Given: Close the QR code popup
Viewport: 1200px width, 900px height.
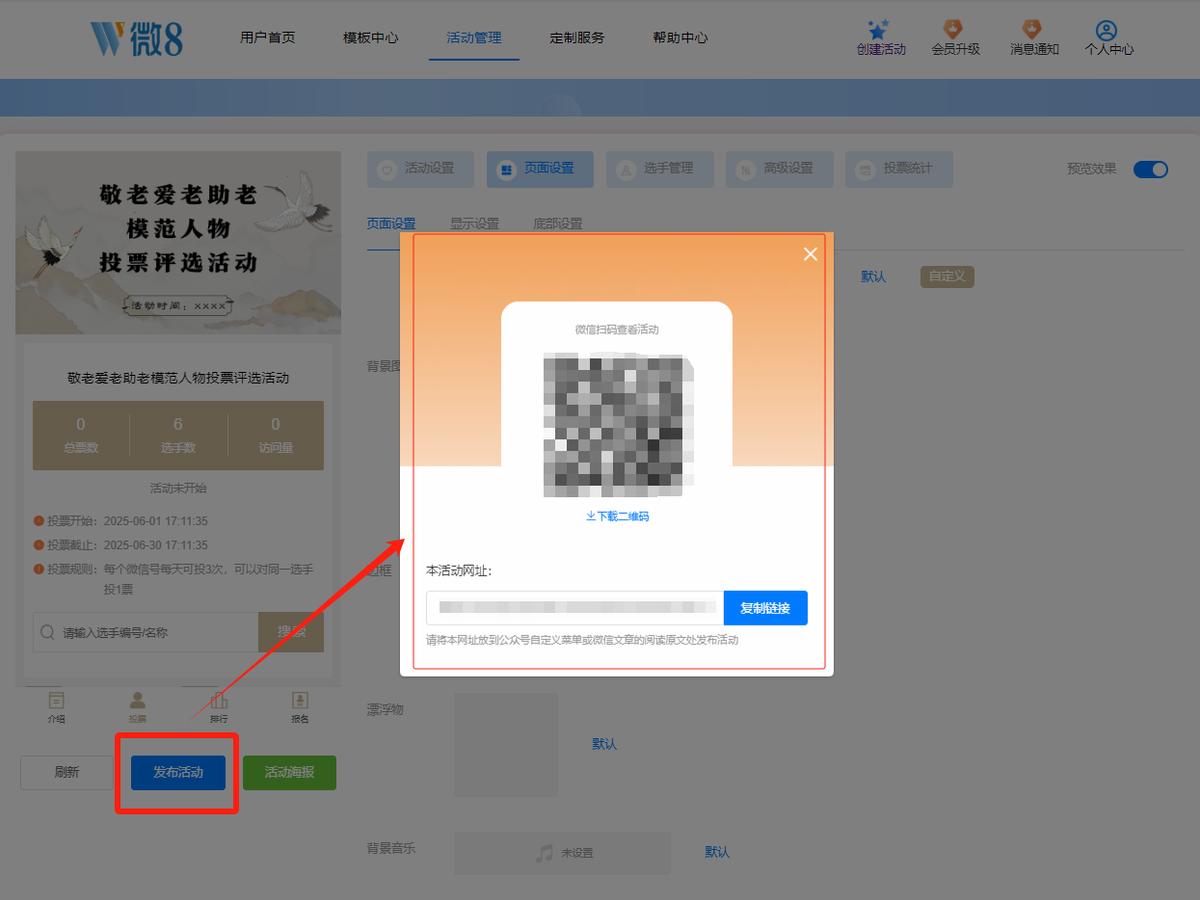Looking at the screenshot, I should (x=810, y=254).
